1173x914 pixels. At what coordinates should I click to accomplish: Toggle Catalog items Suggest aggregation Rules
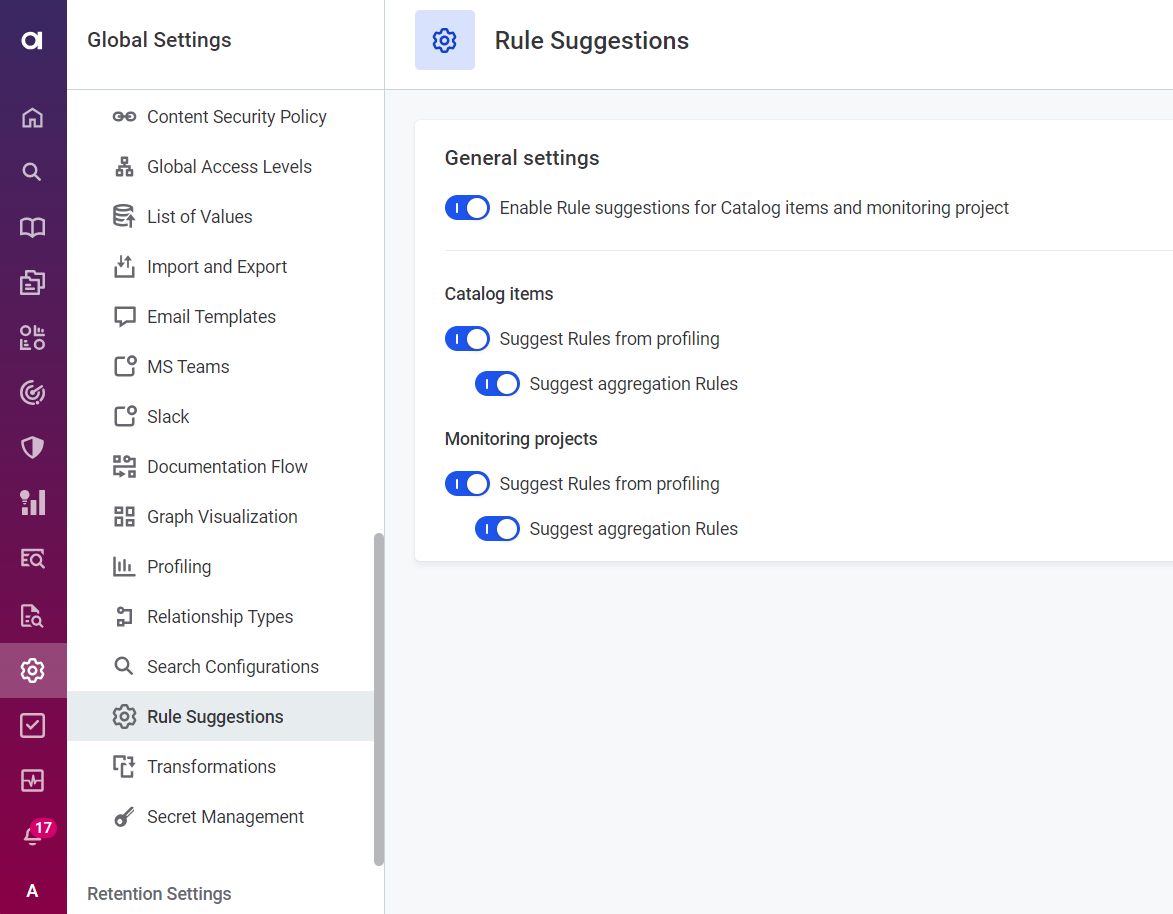(x=497, y=384)
